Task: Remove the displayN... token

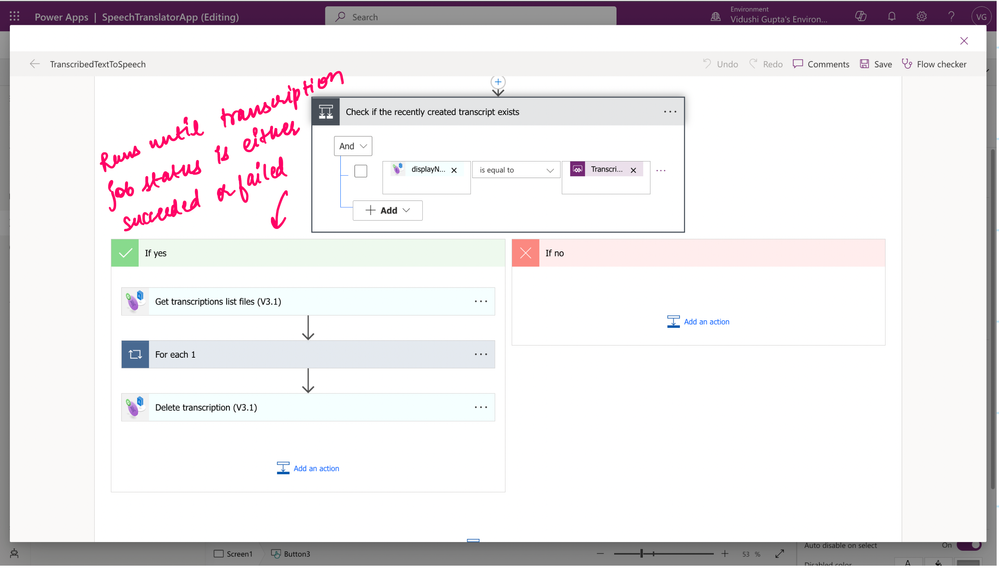Action: [454, 170]
